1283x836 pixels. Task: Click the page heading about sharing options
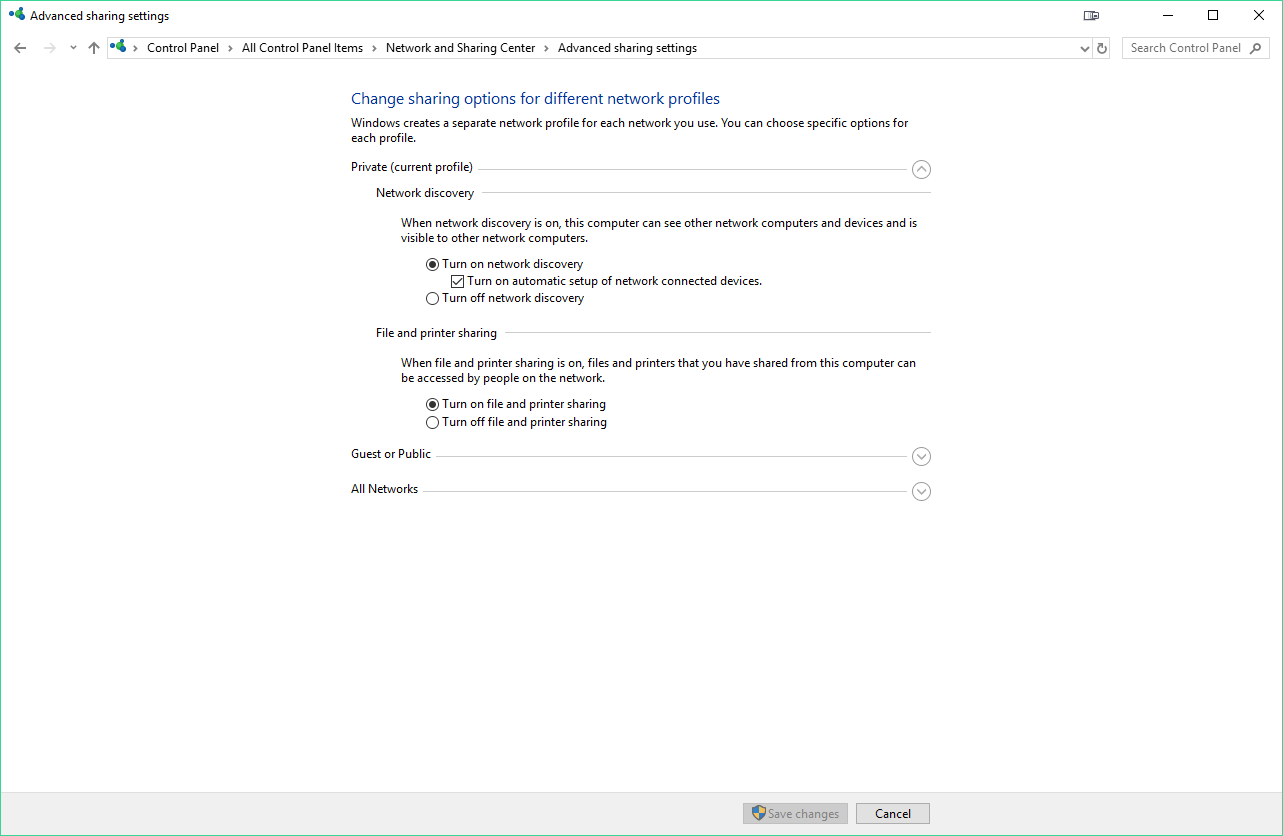click(535, 99)
